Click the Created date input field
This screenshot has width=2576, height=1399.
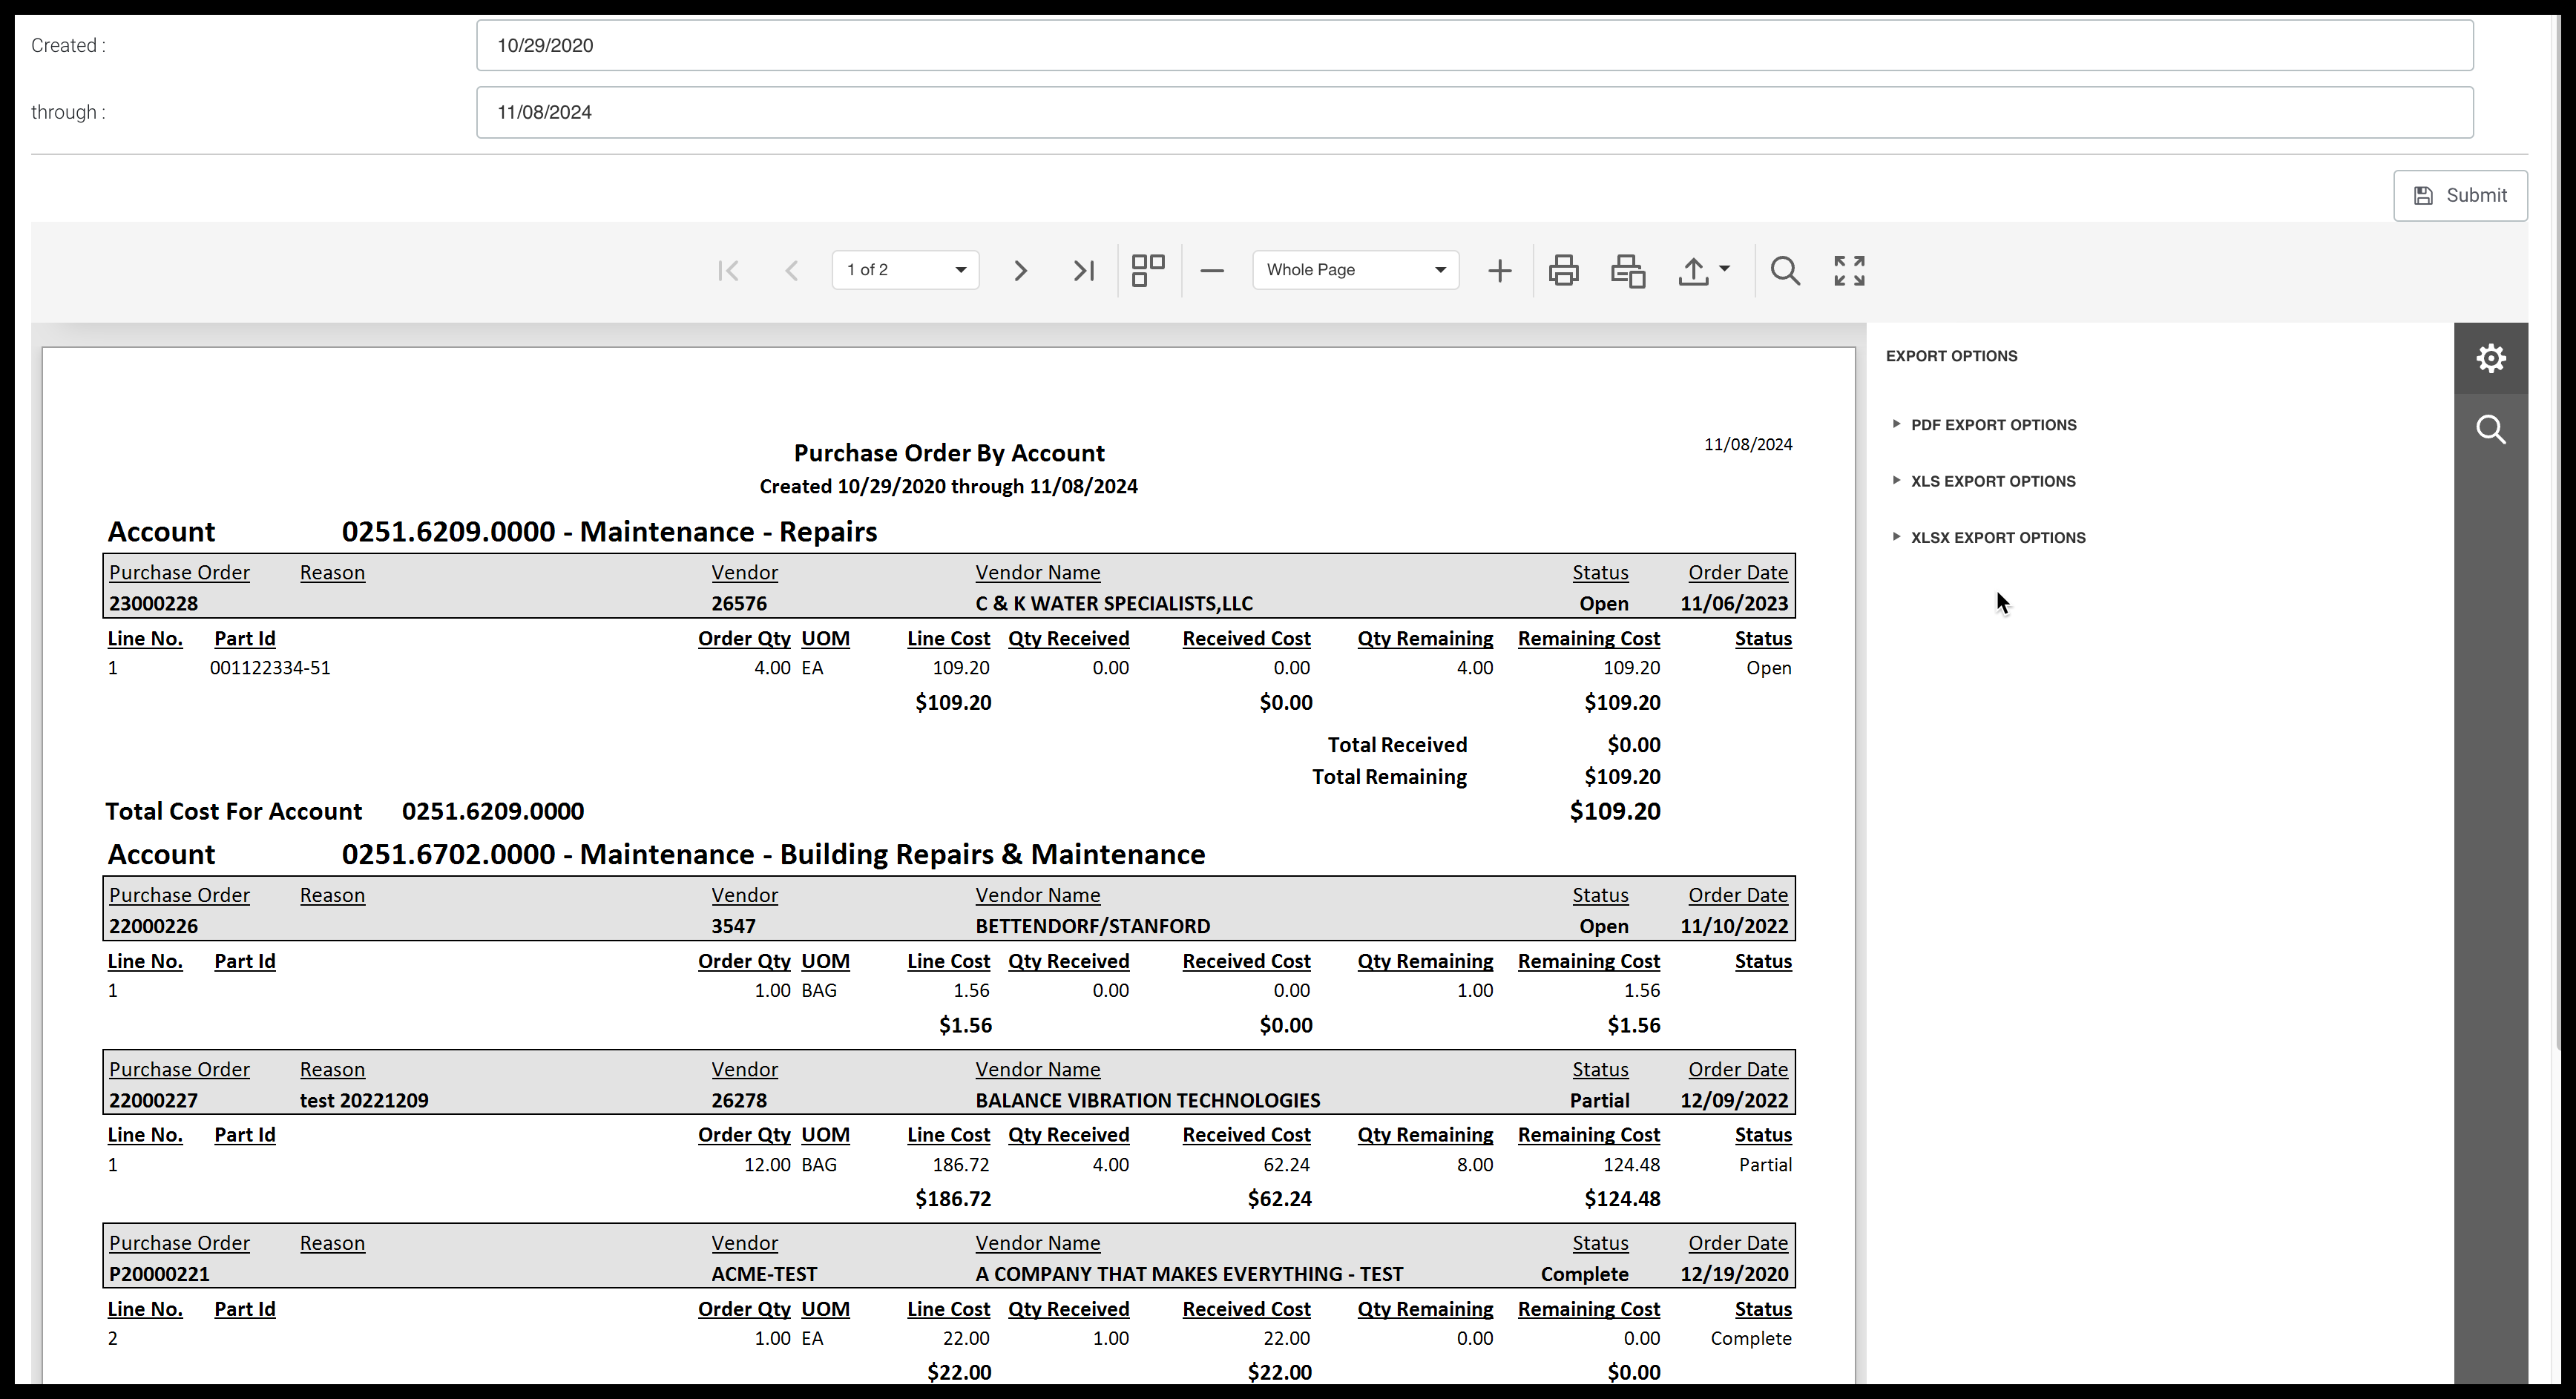[x=1474, y=46]
